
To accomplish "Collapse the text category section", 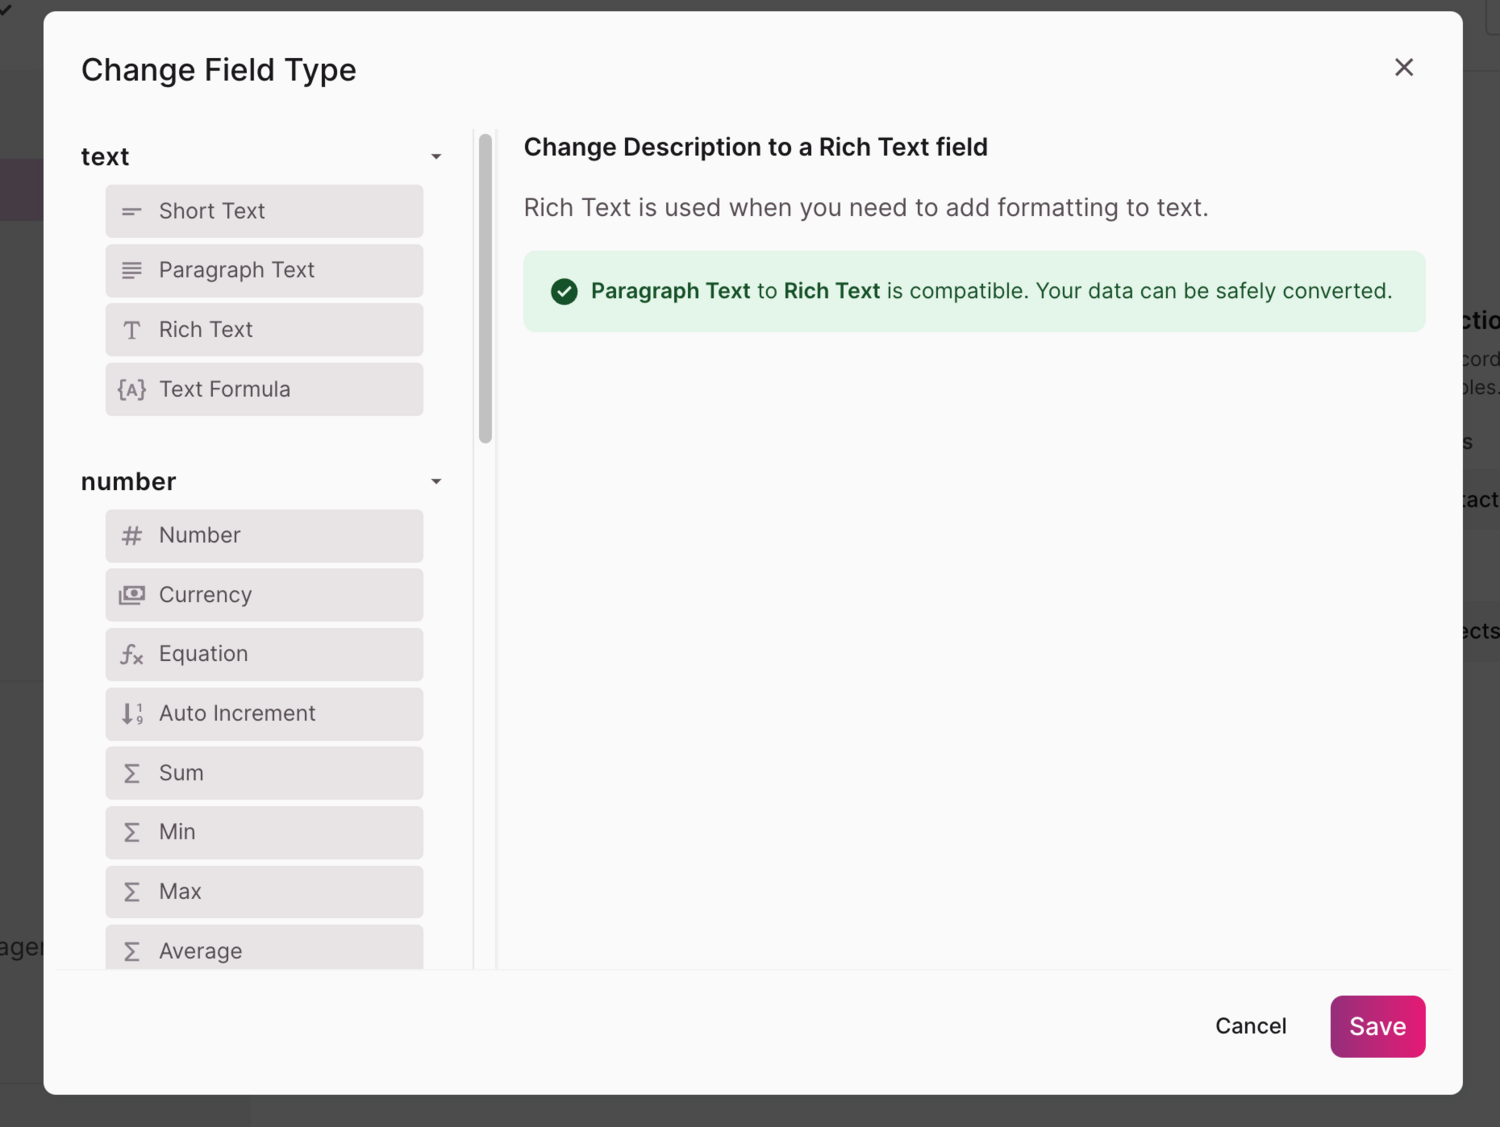I will 436,157.
